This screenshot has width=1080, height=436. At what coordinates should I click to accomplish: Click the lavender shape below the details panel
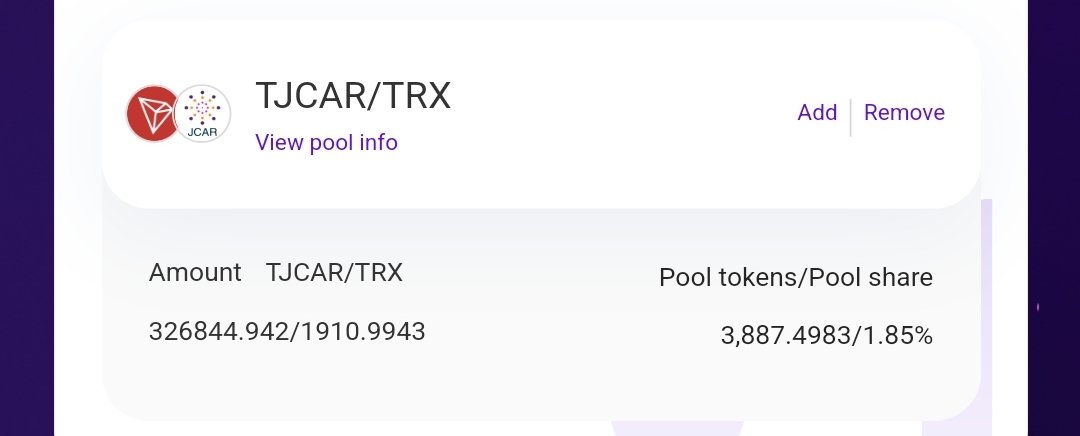(x=677, y=428)
